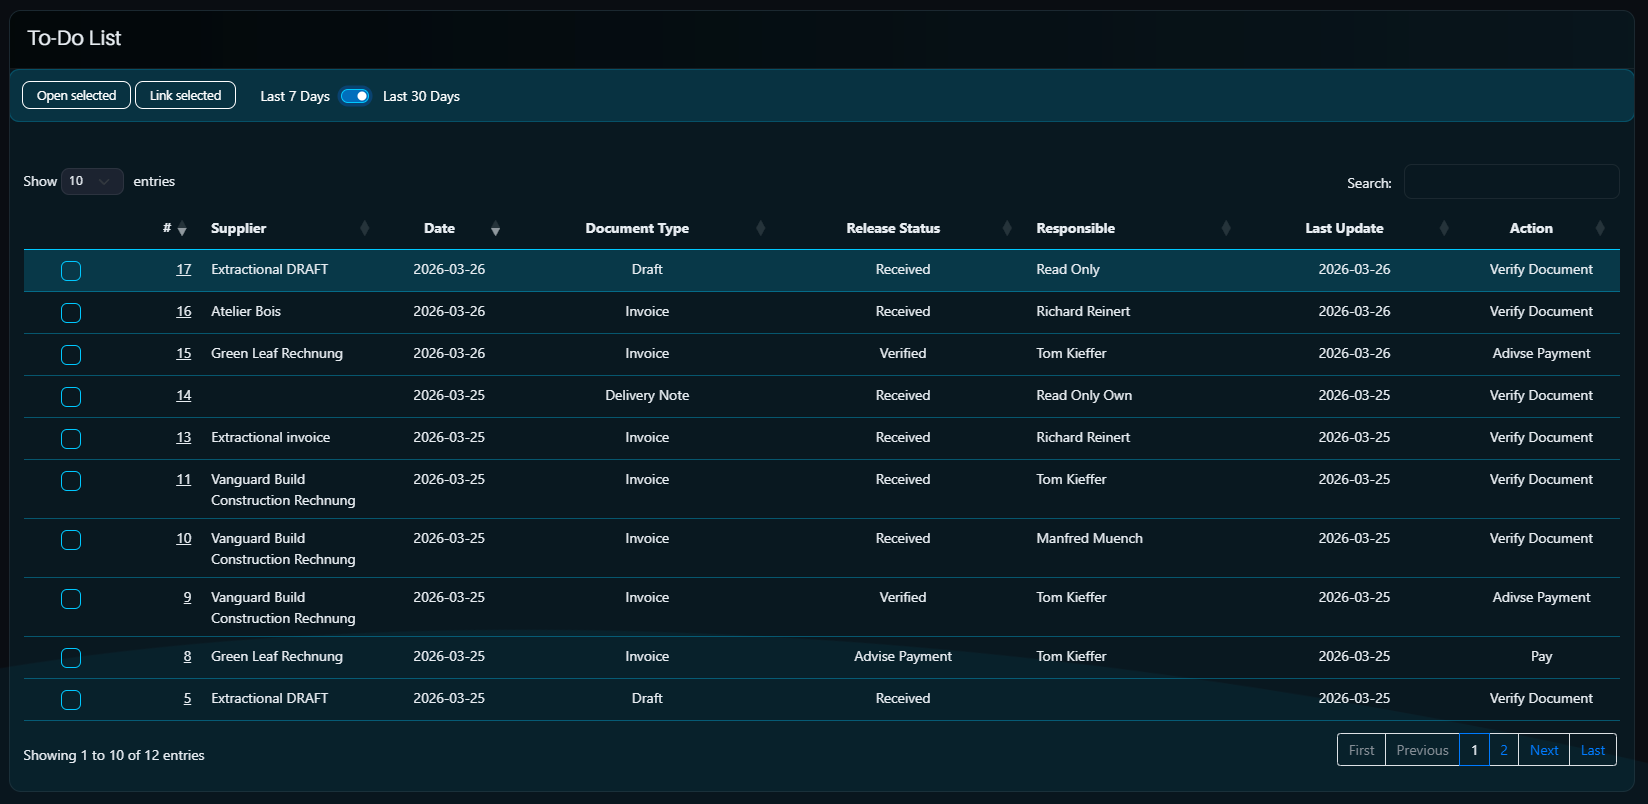Sort table by Supplier column sort icon
Image resolution: width=1648 pixels, height=804 pixels.
tap(364, 229)
